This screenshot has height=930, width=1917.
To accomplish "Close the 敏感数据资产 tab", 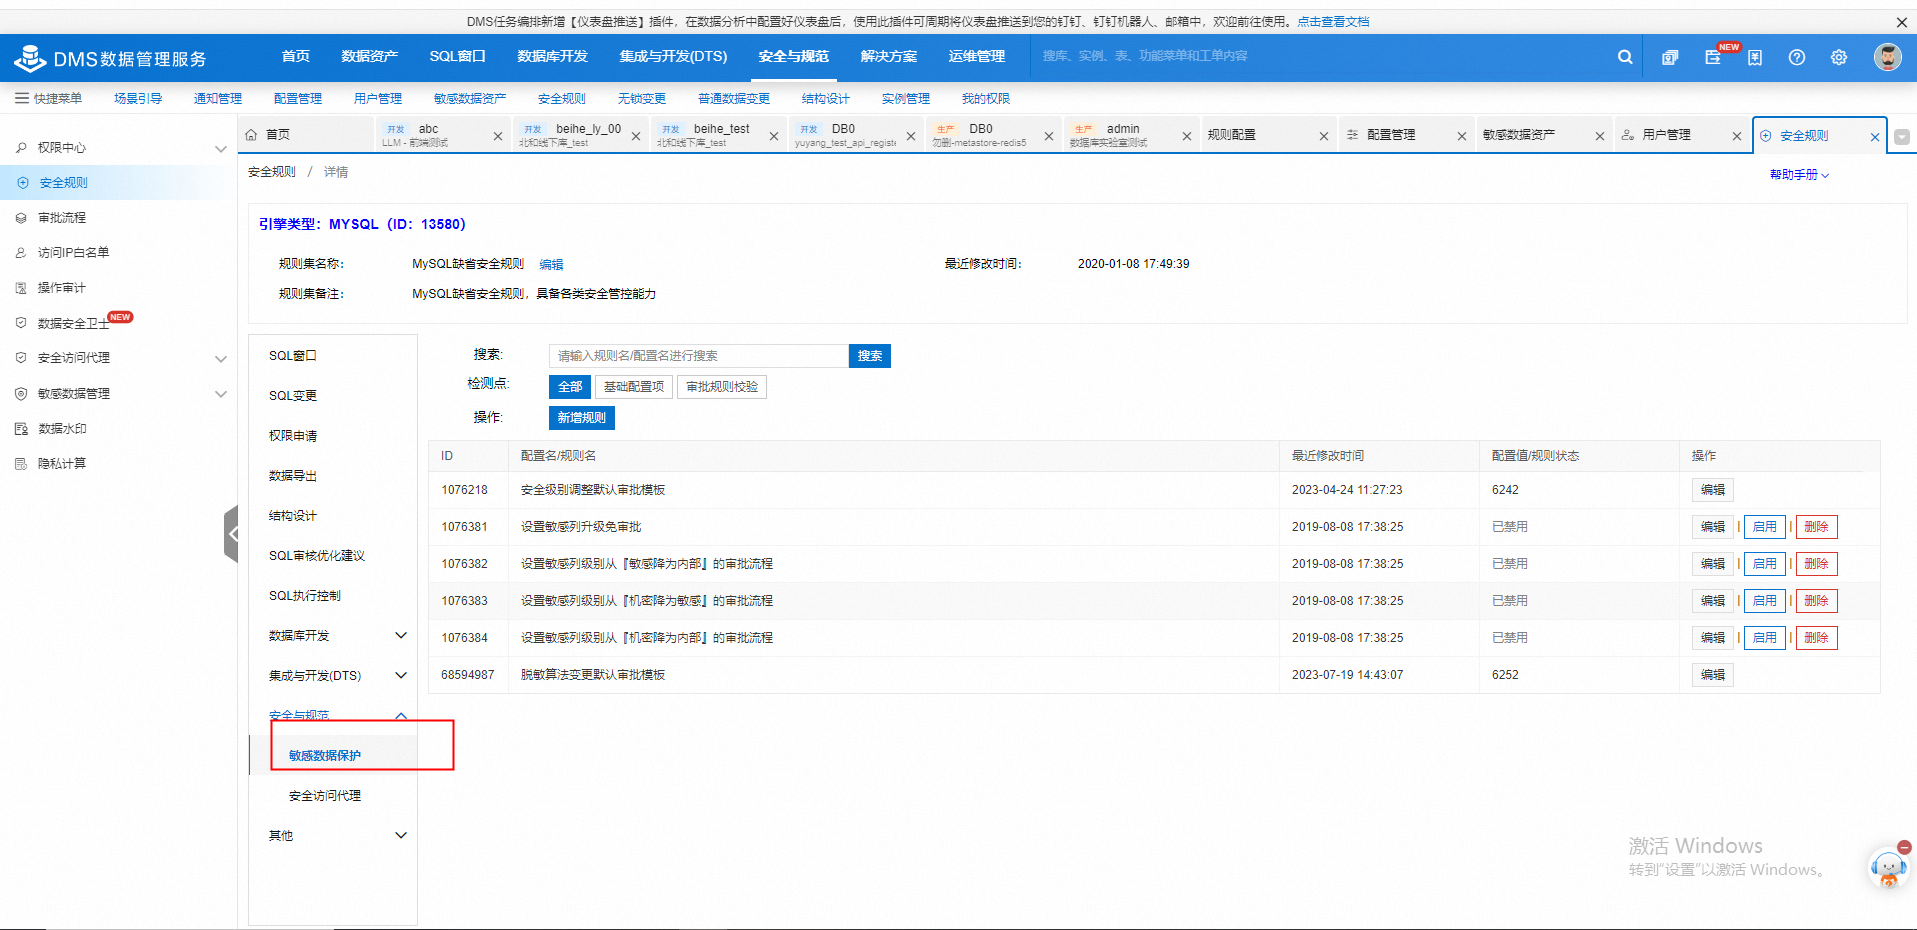I will coord(1600,136).
